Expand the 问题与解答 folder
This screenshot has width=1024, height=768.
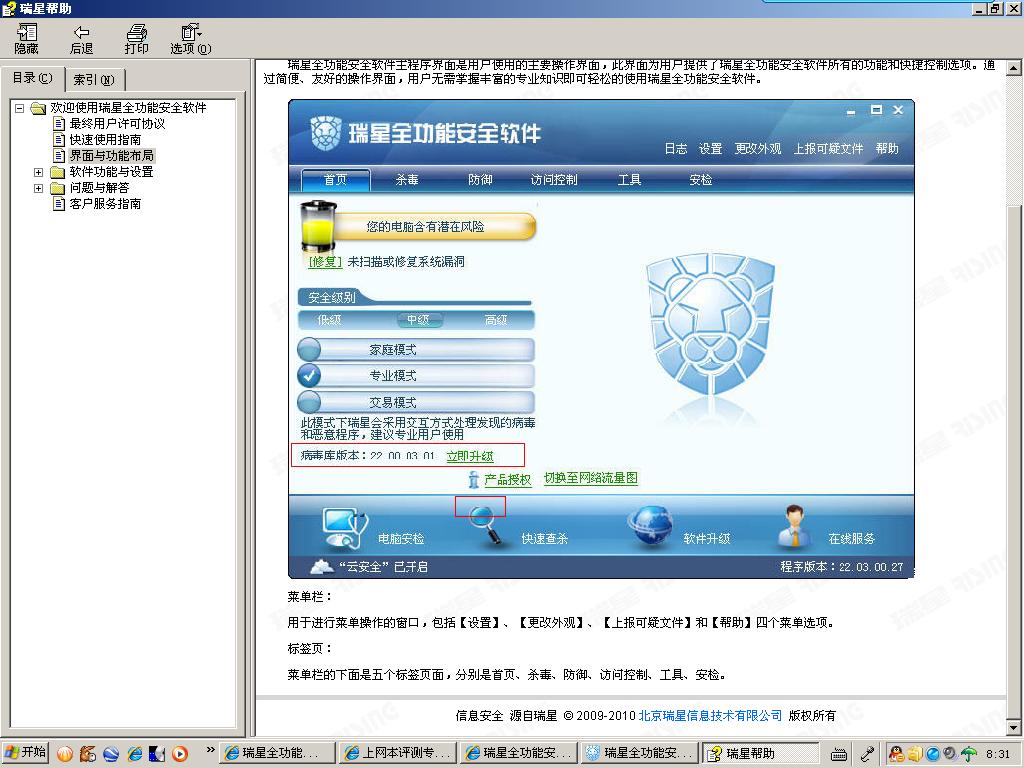click(38, 188)
